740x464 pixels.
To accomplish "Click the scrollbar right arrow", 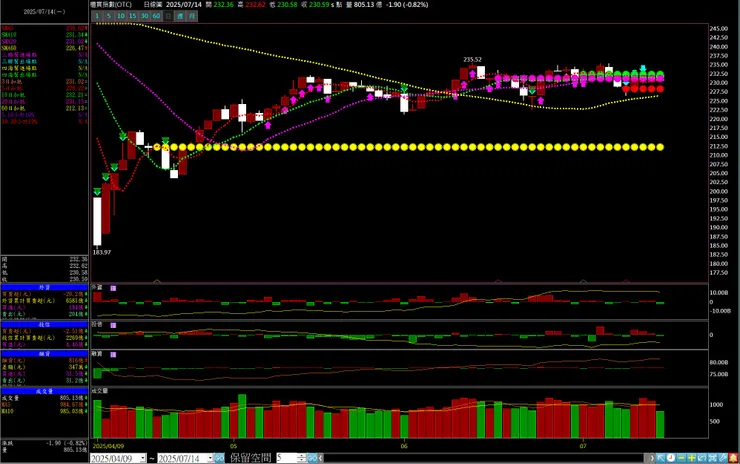I will [652, 458].
